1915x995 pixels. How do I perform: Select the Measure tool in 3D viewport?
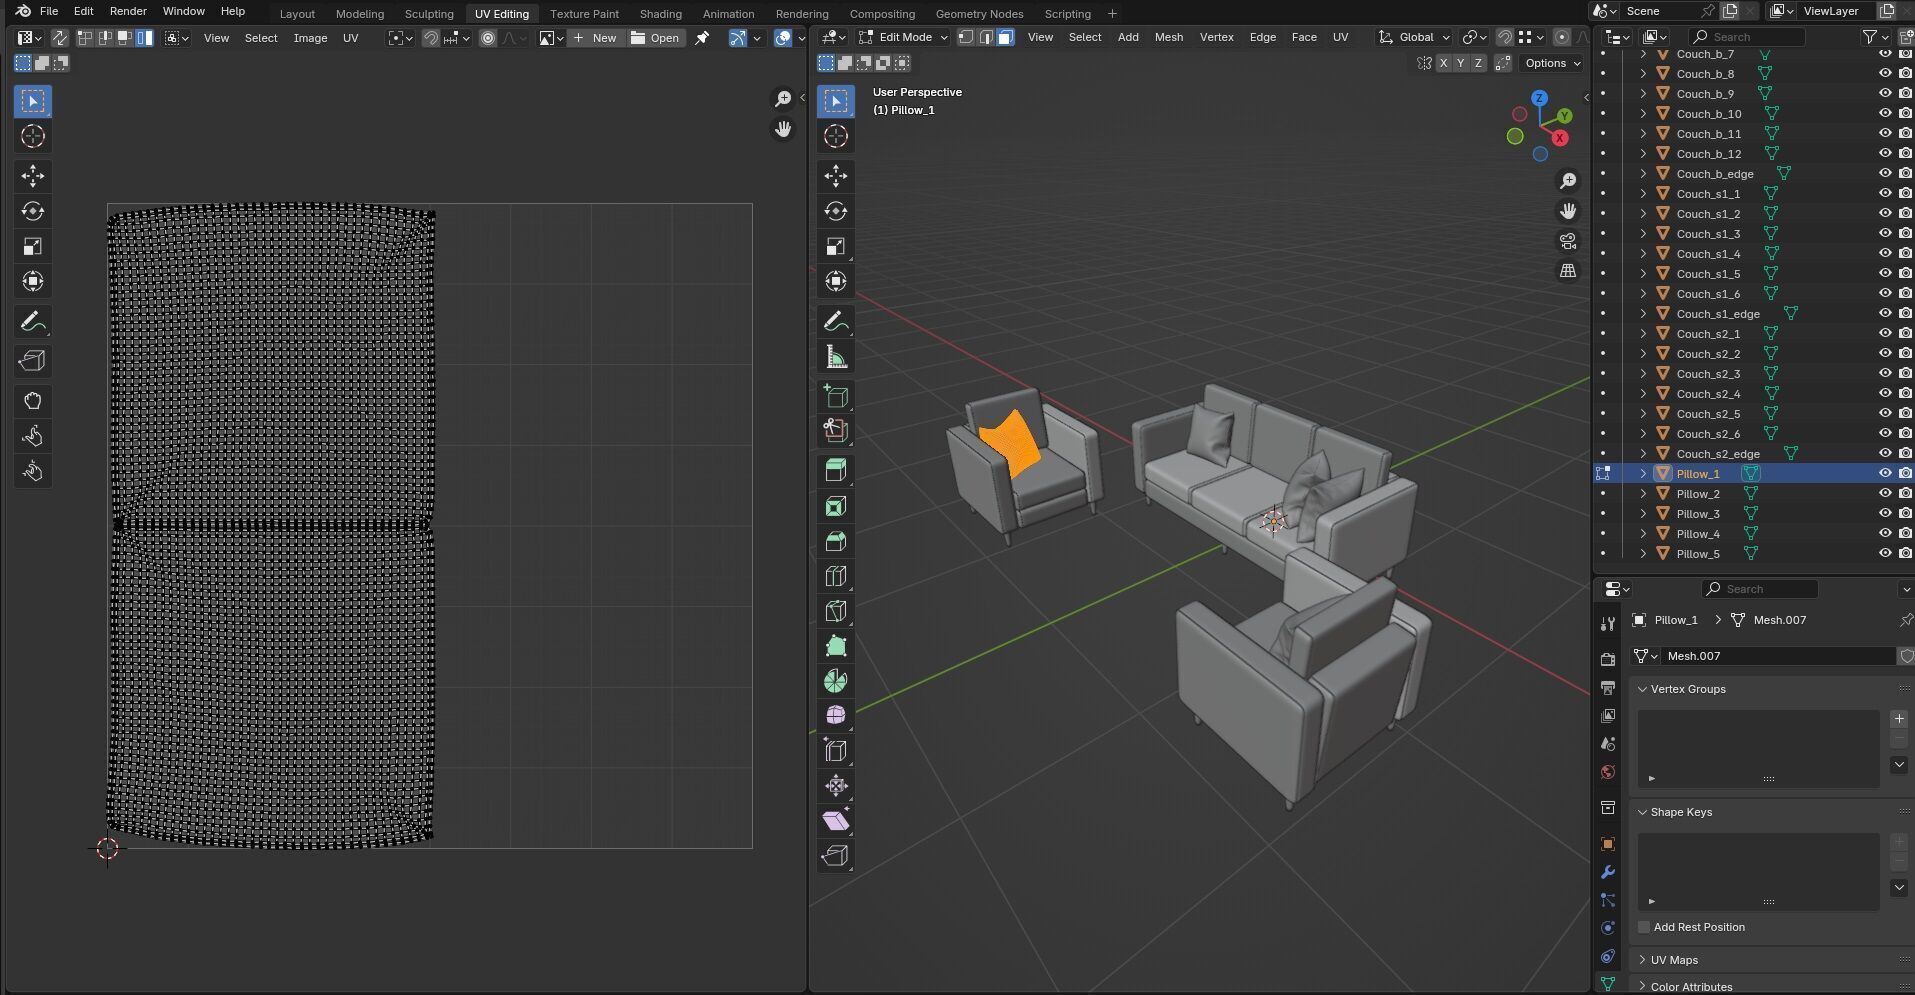click(x=836, y=357)
